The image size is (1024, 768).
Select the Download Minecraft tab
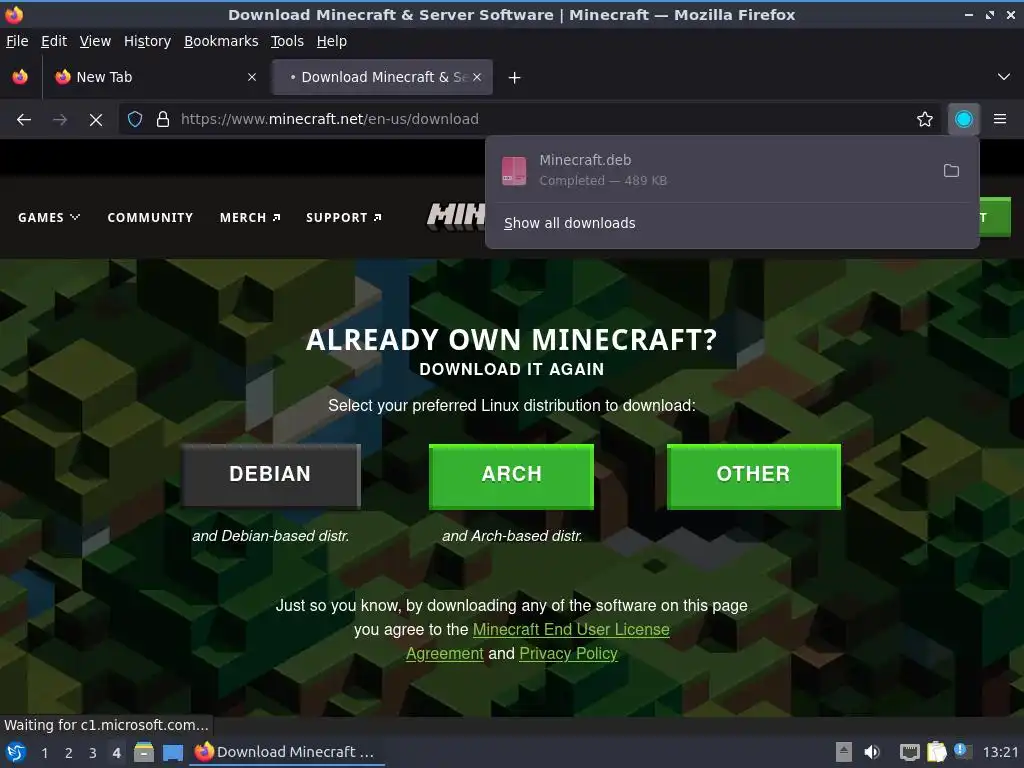pos(382,77)
